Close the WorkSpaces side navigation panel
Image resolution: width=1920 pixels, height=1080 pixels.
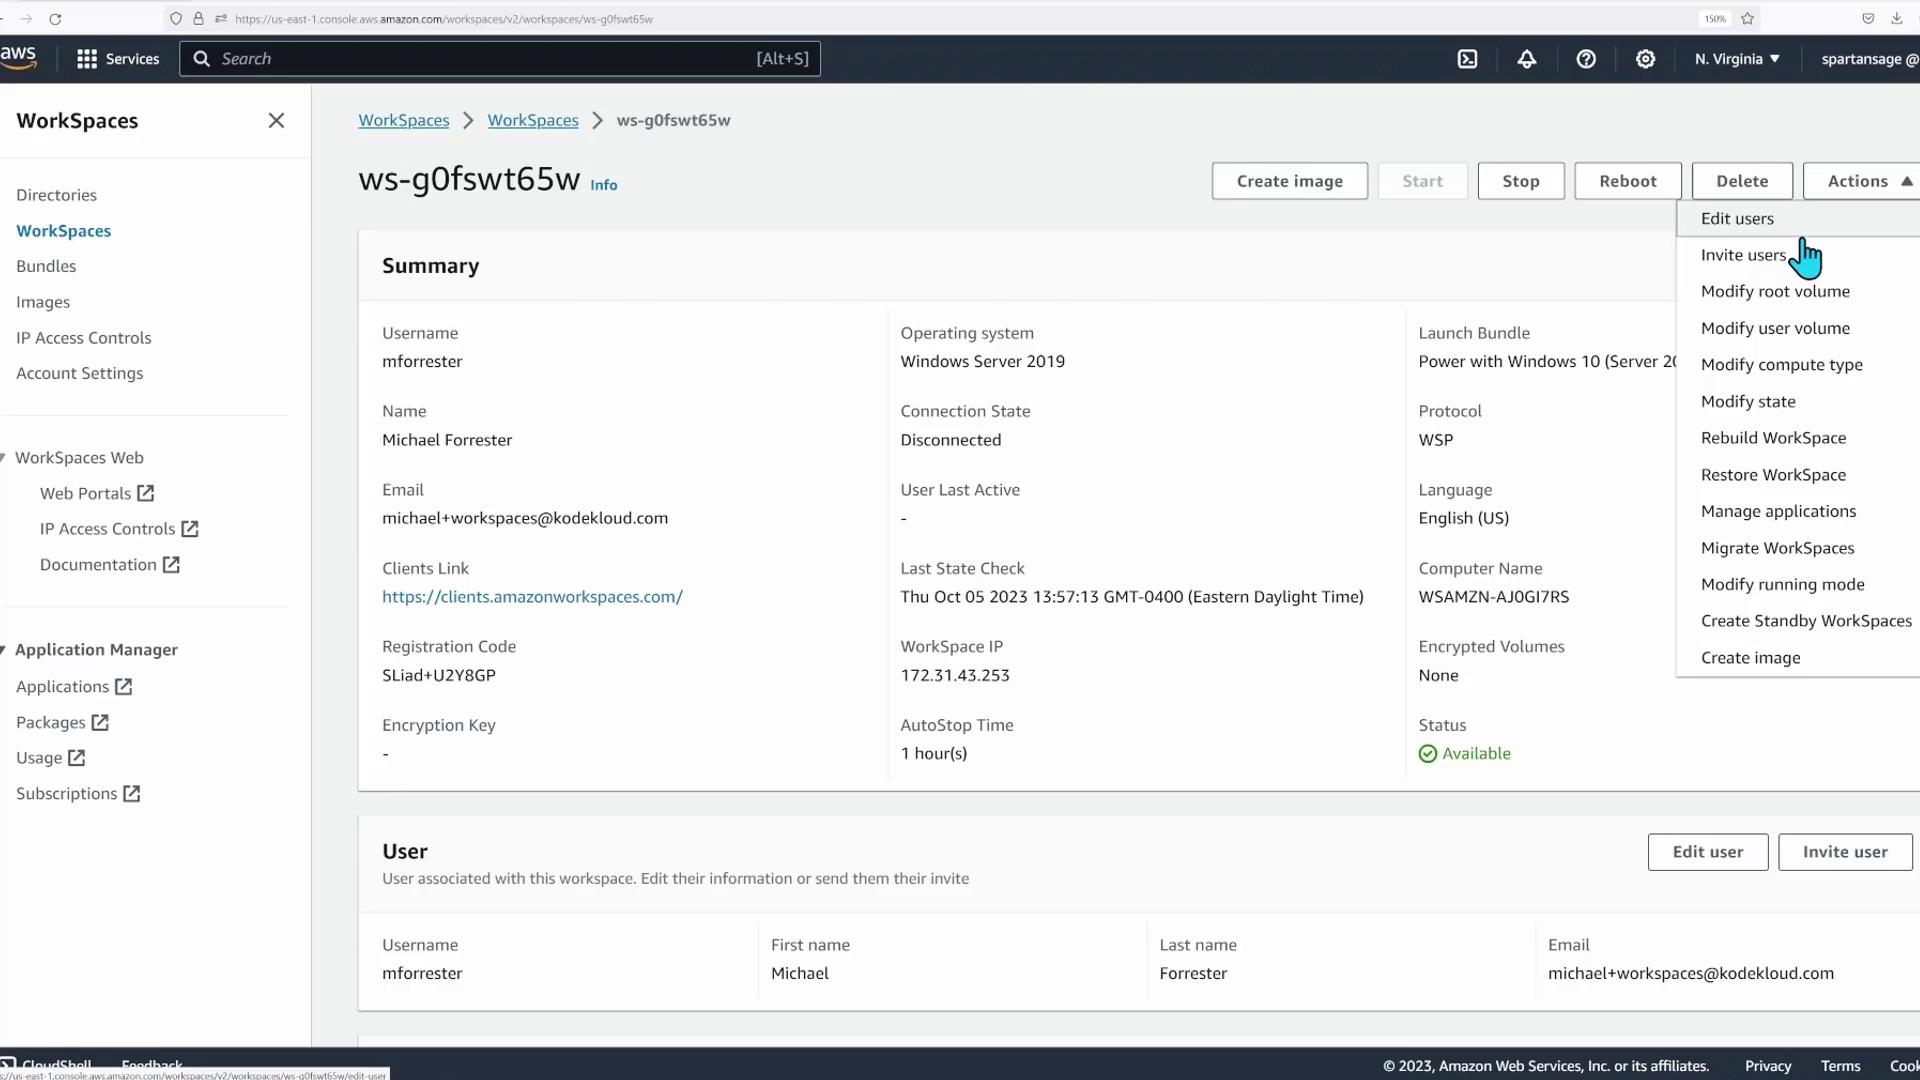pos(276,121)
